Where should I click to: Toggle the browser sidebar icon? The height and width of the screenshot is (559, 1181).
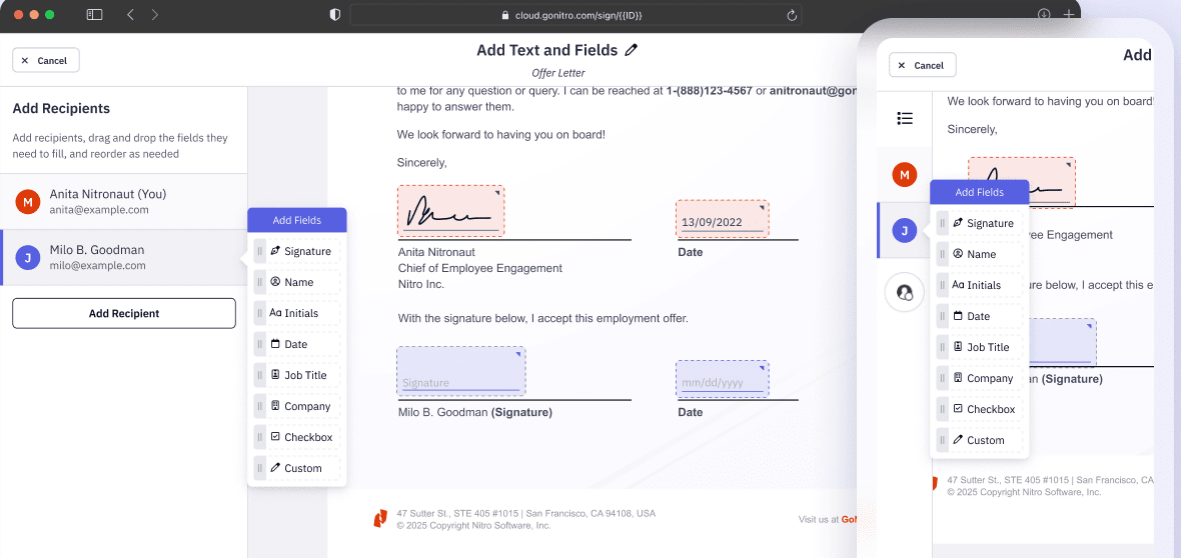pos(94,14)
